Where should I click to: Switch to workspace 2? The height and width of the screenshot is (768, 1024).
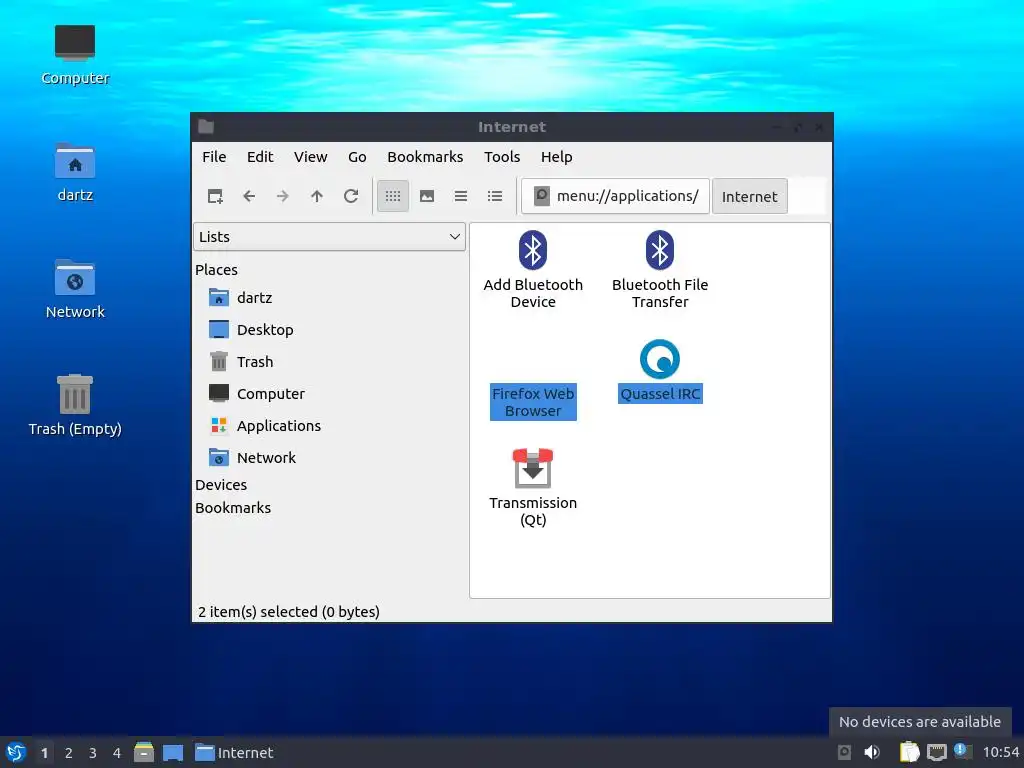coord(69,753)
